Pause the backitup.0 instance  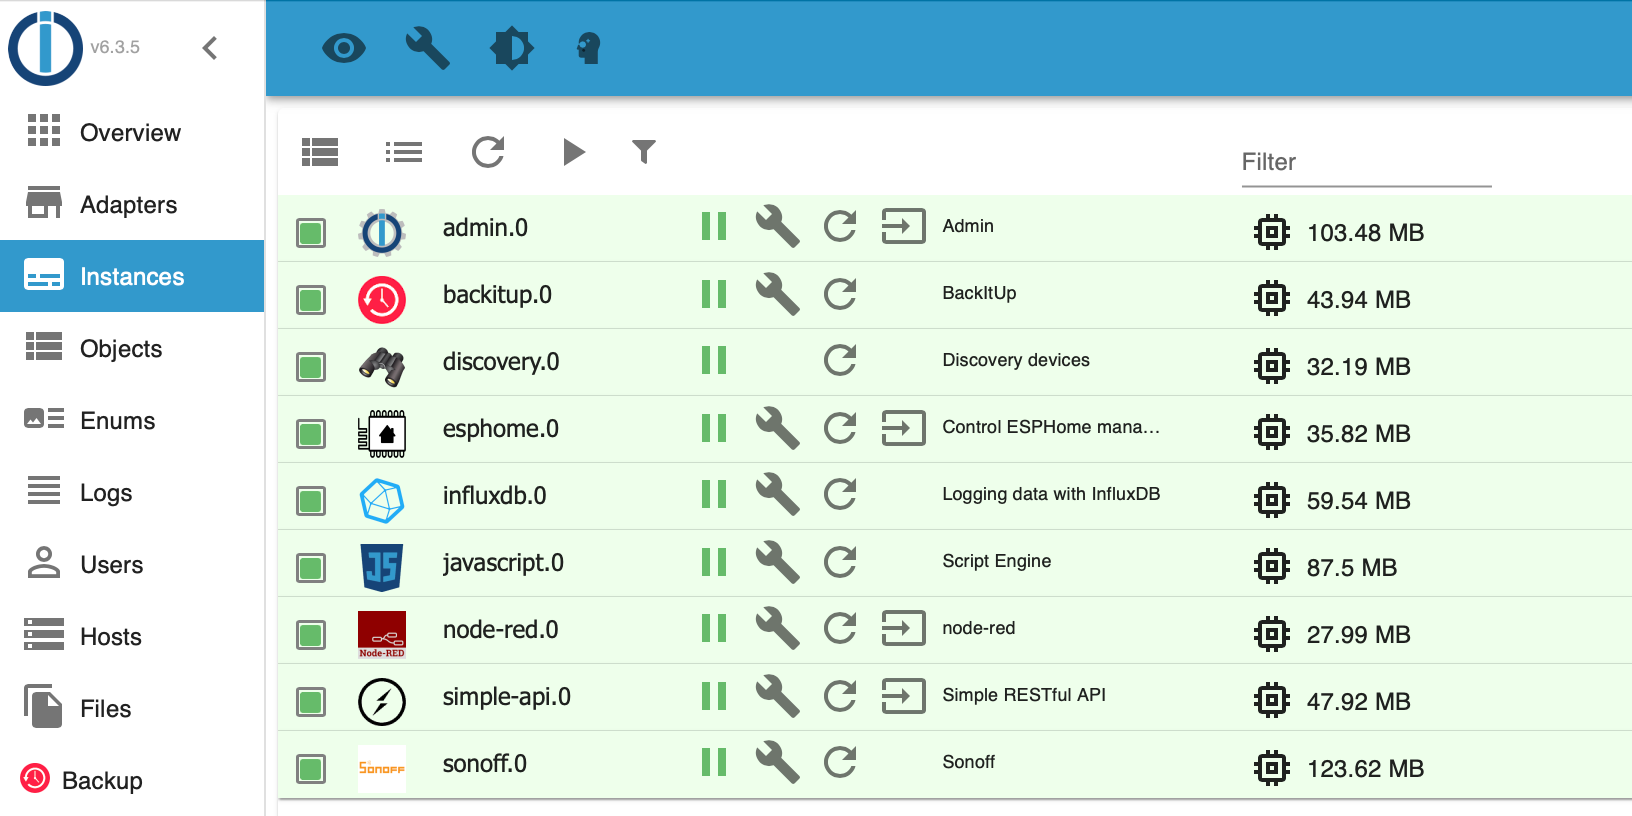(x=714, y=293)
